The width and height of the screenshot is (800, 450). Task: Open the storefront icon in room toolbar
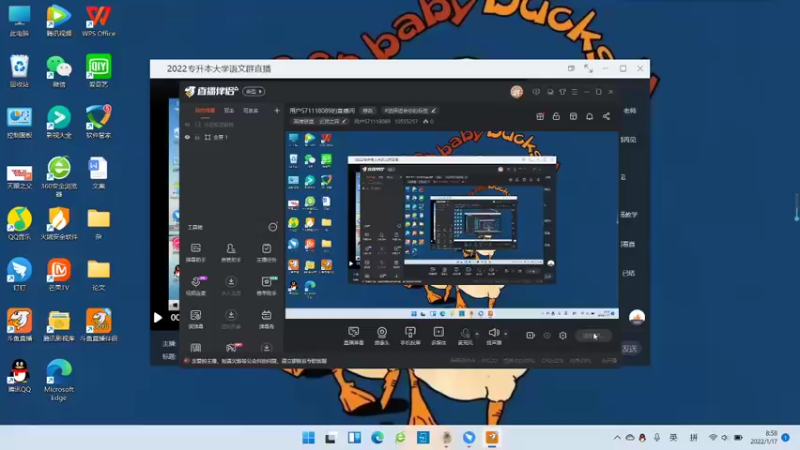(573, 116)
